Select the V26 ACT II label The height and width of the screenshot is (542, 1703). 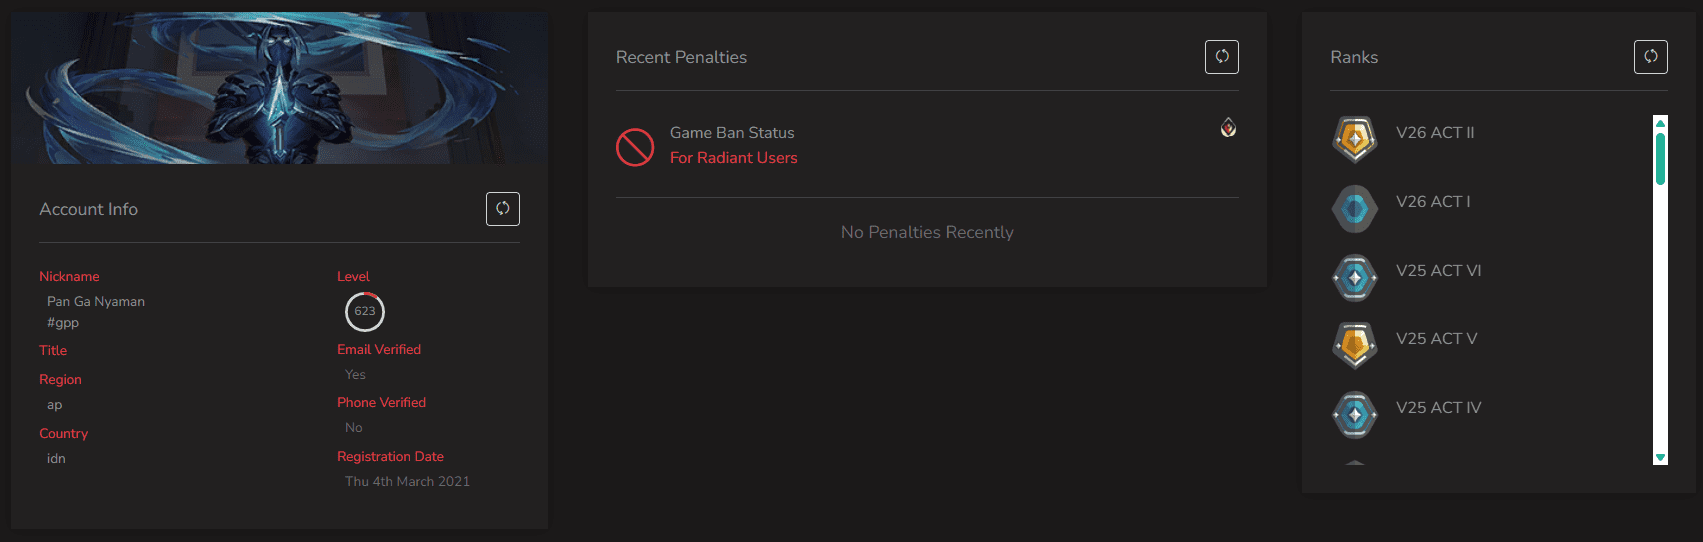[x=1435, y=132]
